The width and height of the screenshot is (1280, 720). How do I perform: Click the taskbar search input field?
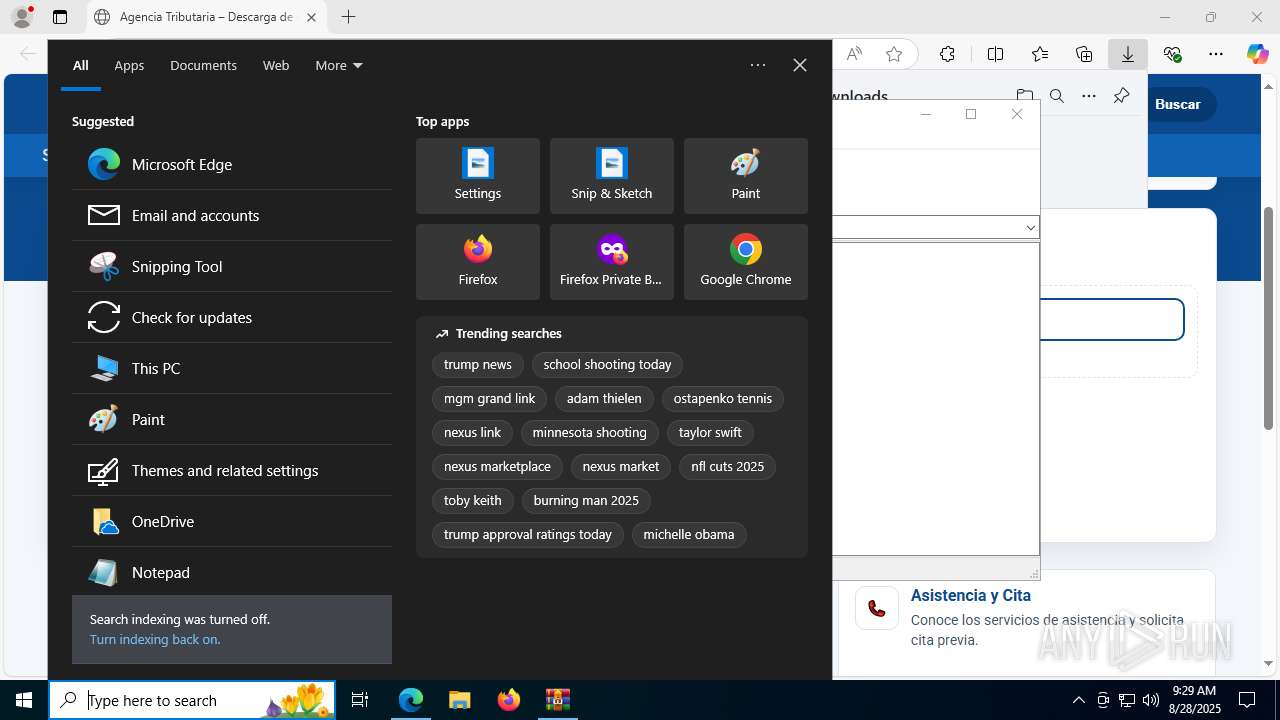[192, 700]
